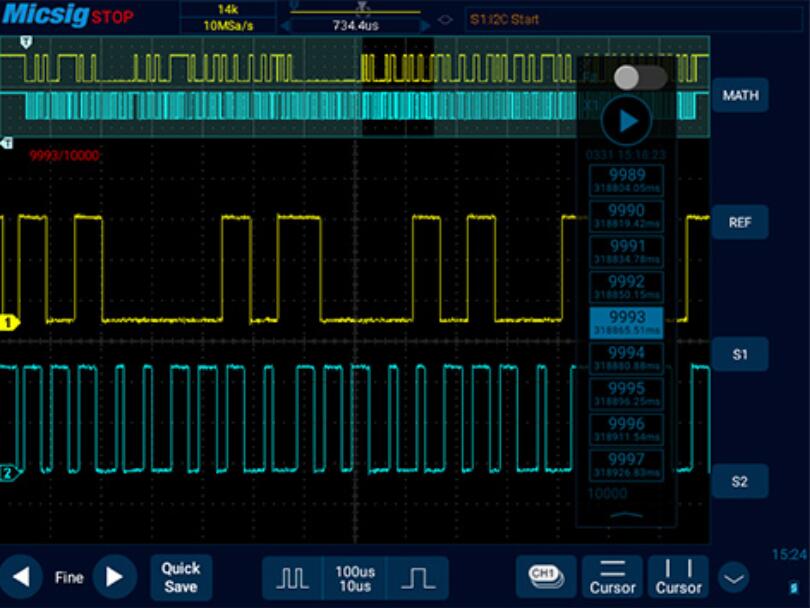Click the multi-pulse timebase icon
This screenshot has height=608, width=810.
click(292, 578)
